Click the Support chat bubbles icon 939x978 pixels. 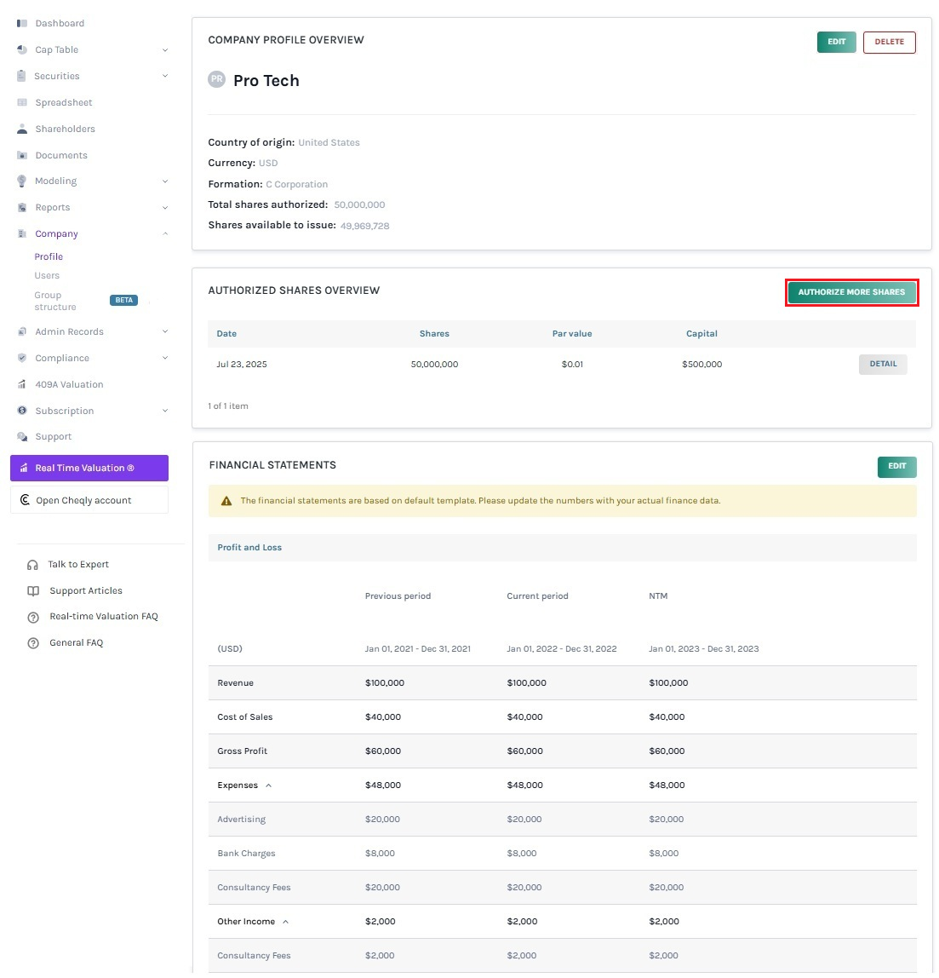[x=22, y=437]
